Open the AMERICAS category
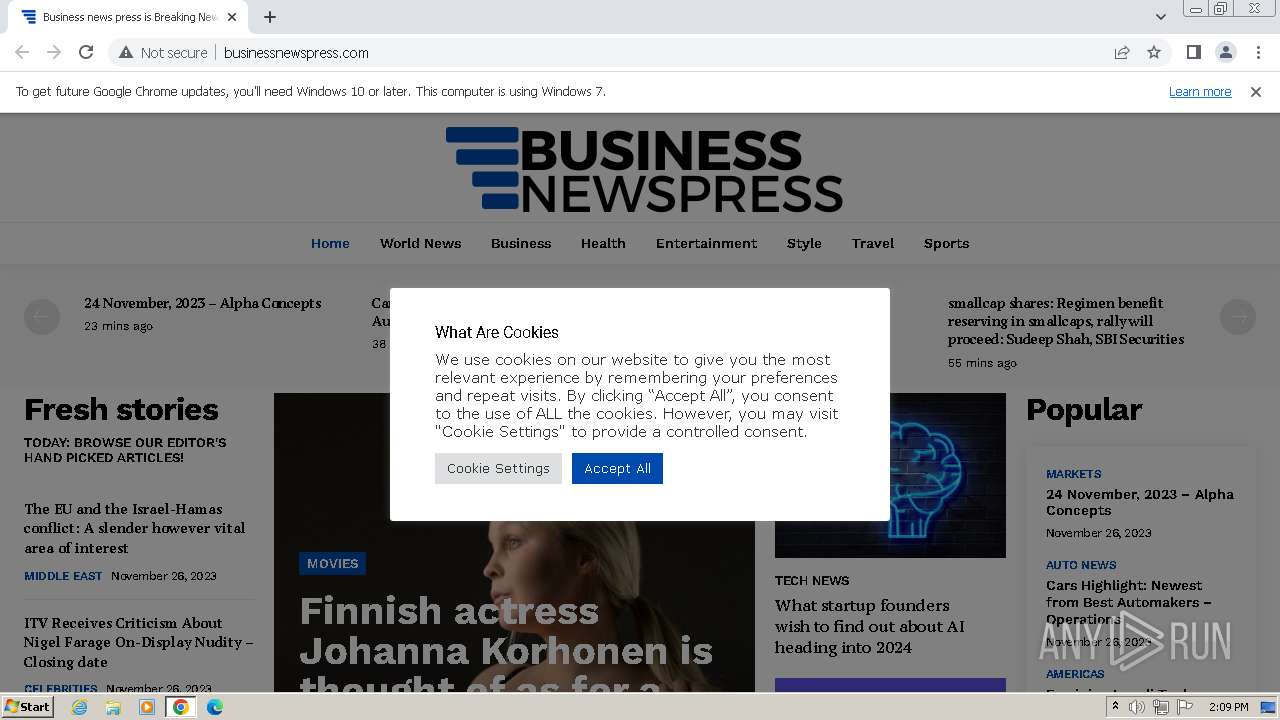The height and width of the screenshot is (720, 1280). (1075, 674)
